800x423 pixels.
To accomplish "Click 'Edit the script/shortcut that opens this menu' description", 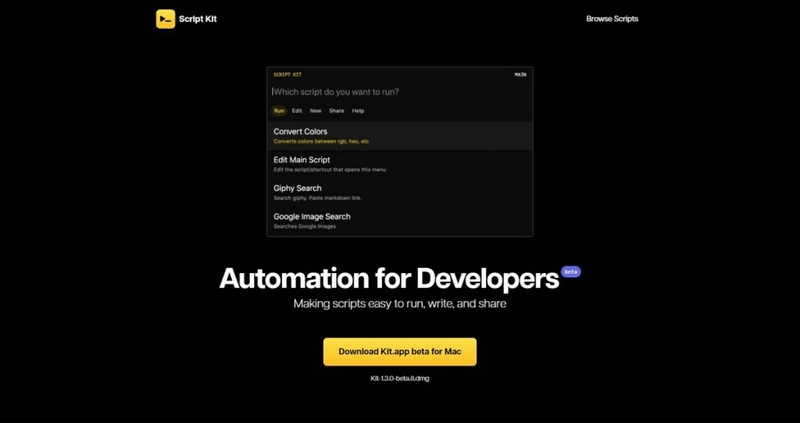I will [x=330, y=169].
